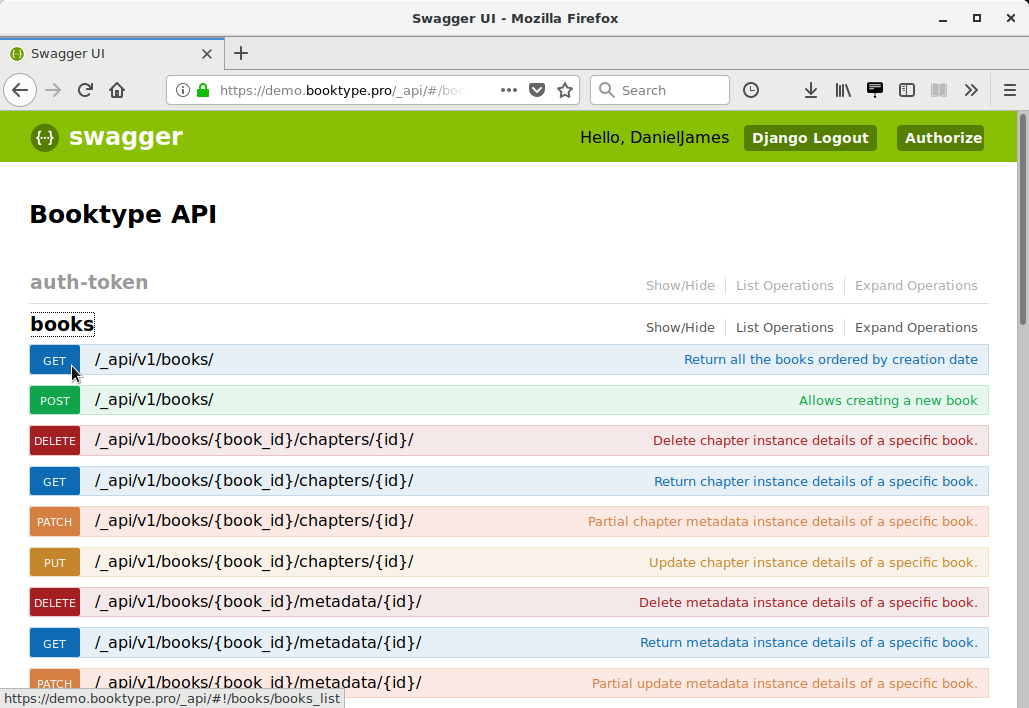This screenshot has height=708, width=1029.
Task: Select the Swagger UI browser tab
Action: (x=112, y=54)
